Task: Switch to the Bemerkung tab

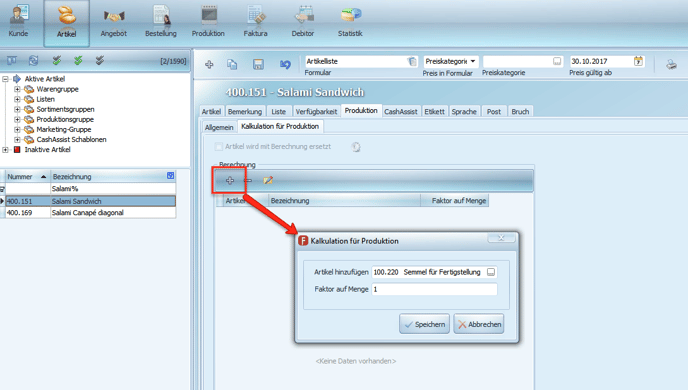Action: [x=245, y=111]
